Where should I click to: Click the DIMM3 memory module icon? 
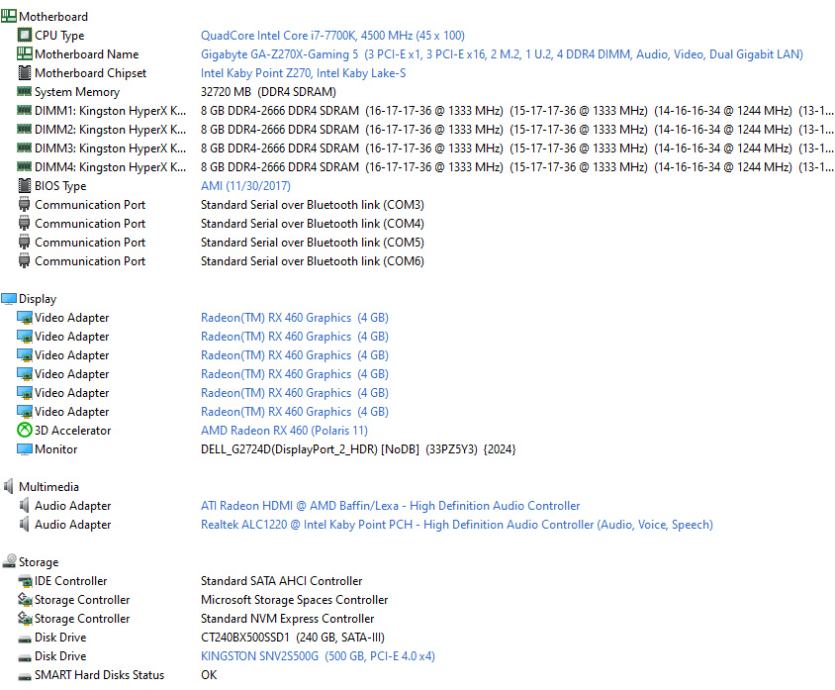24,148
